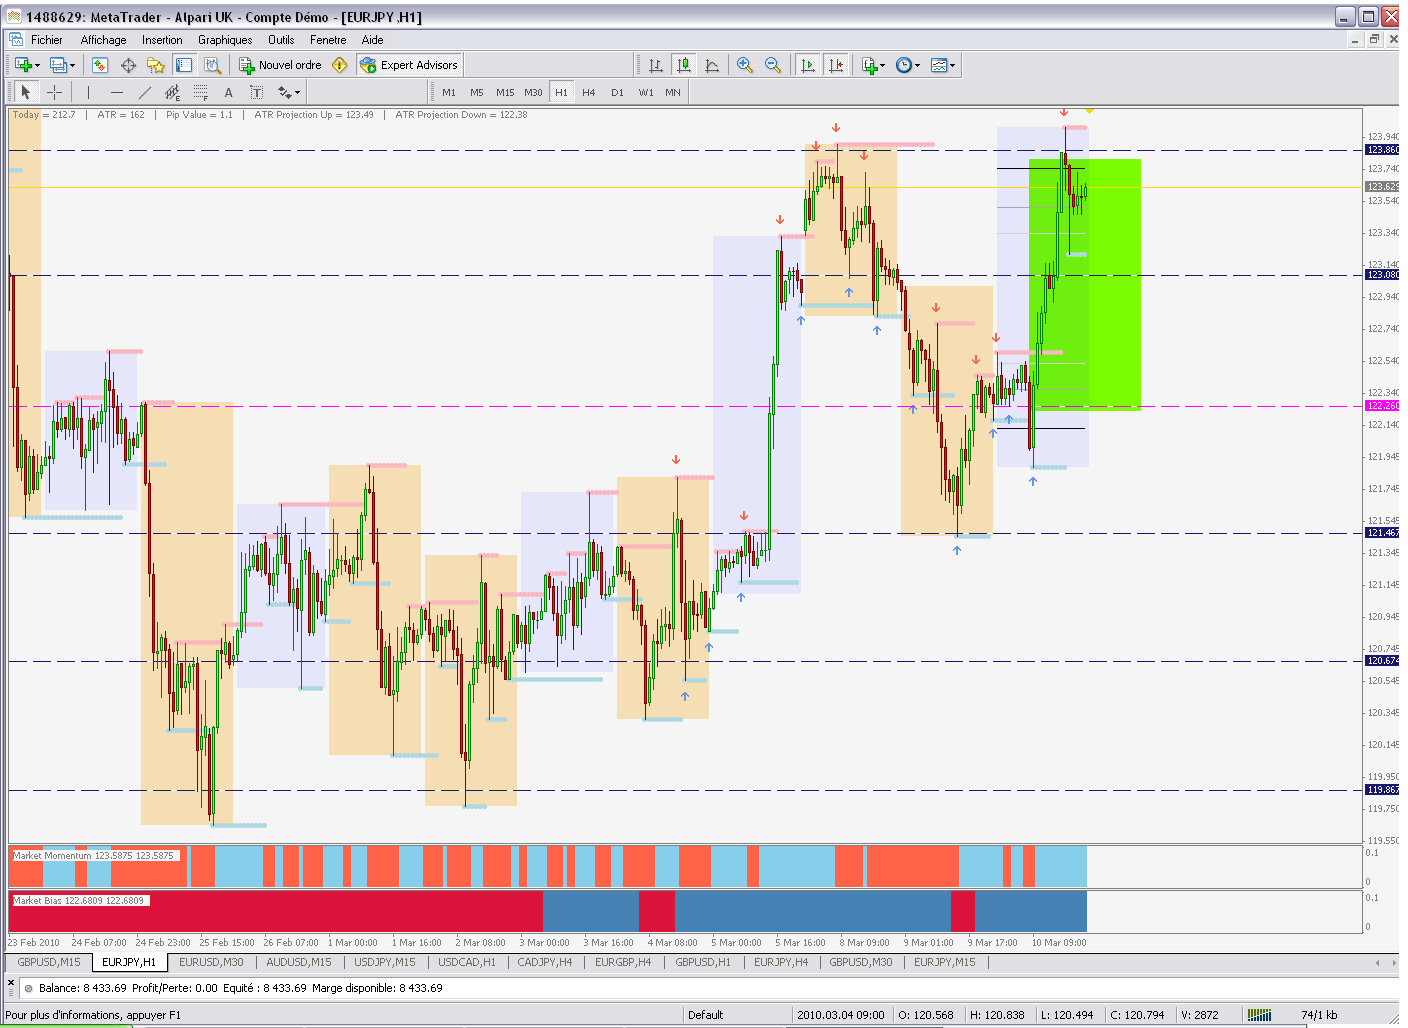This screenshot has height=1028, width=1408.
Task: Open the Aide menu
Action: coord(373,40)
